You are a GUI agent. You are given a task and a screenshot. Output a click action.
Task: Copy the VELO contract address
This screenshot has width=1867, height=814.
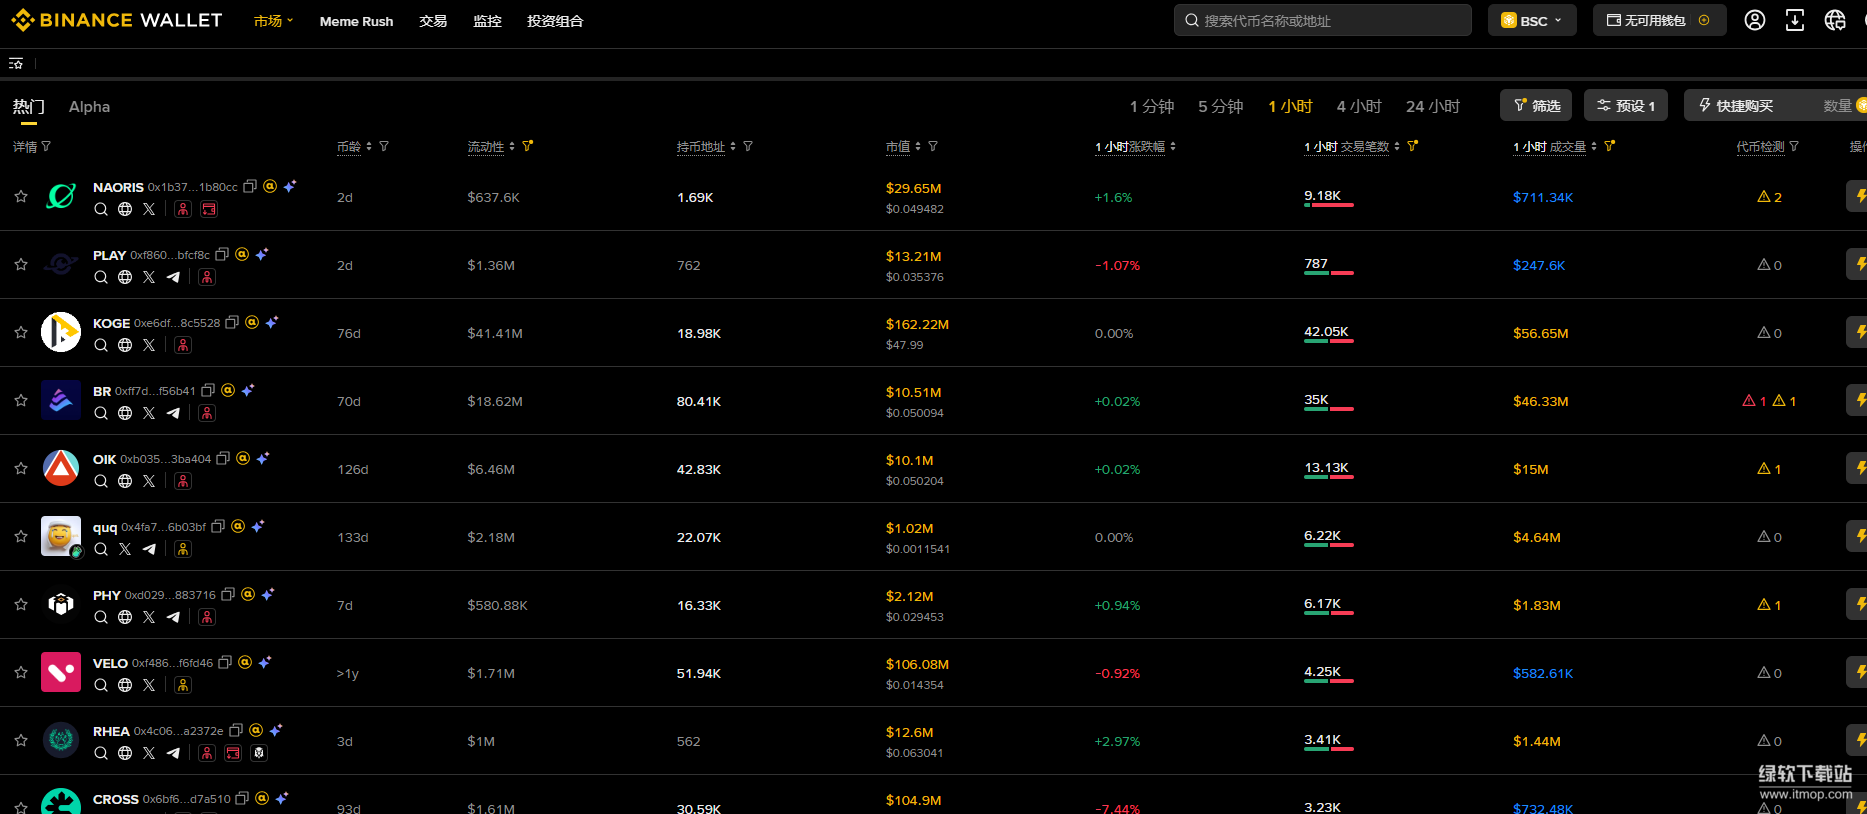coord(225,662)
